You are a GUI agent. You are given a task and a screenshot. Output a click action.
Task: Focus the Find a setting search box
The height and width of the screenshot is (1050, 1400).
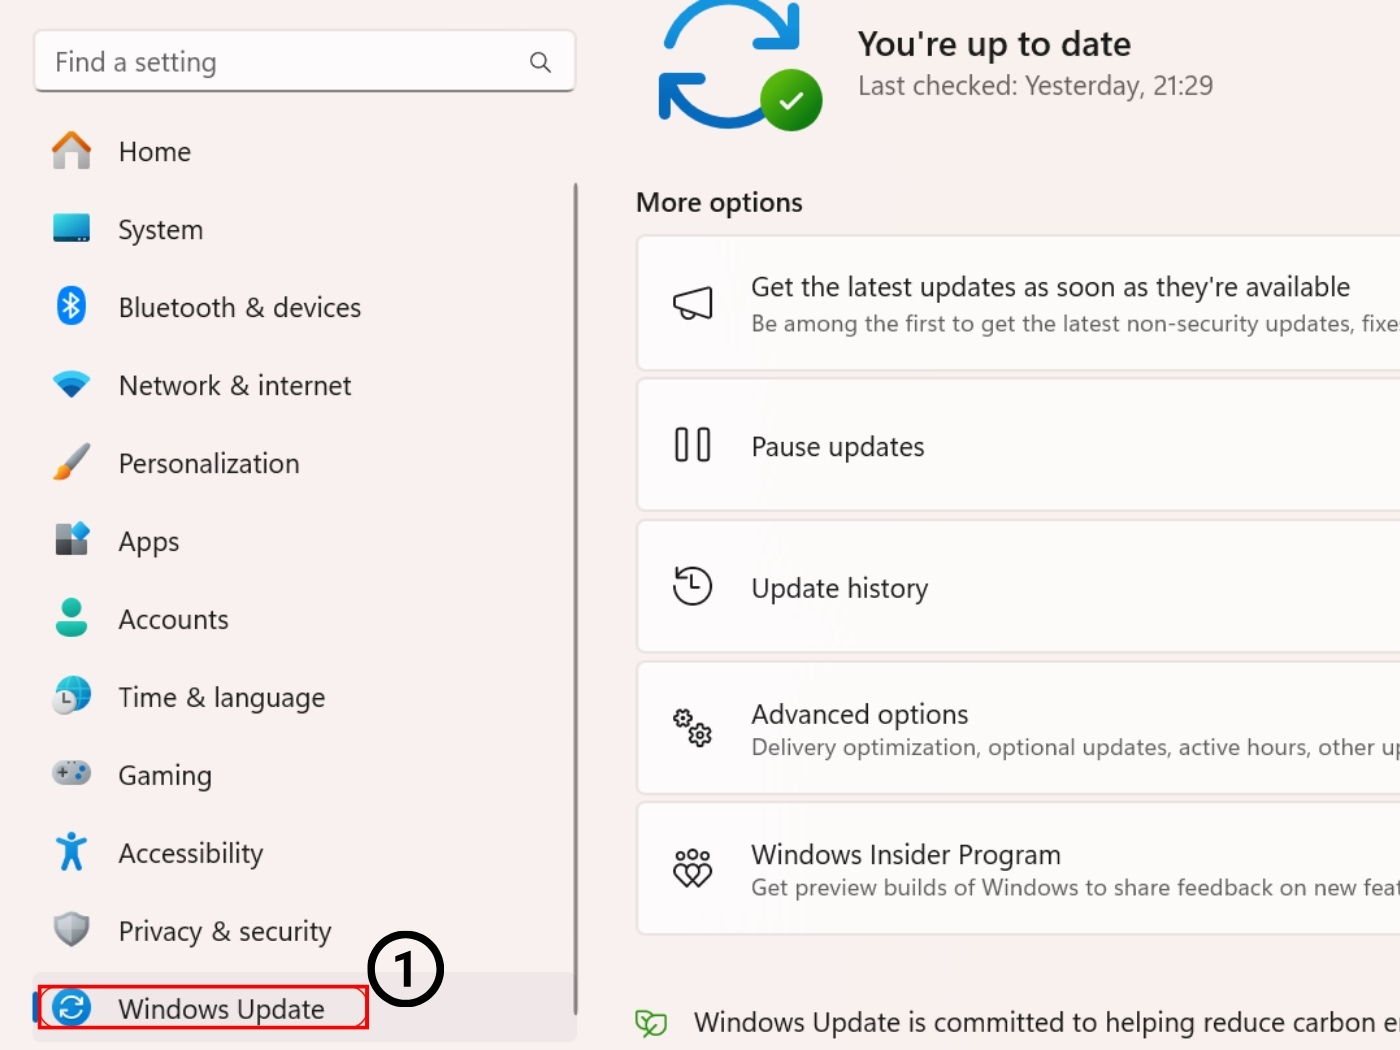pyautogui.click(x=304, y=62)
